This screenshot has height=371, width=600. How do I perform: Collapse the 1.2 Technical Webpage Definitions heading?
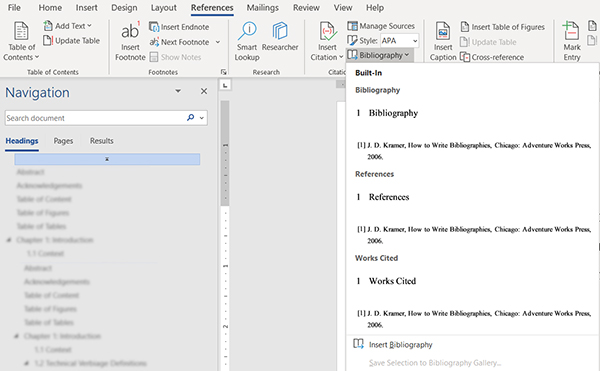point(26,363)
